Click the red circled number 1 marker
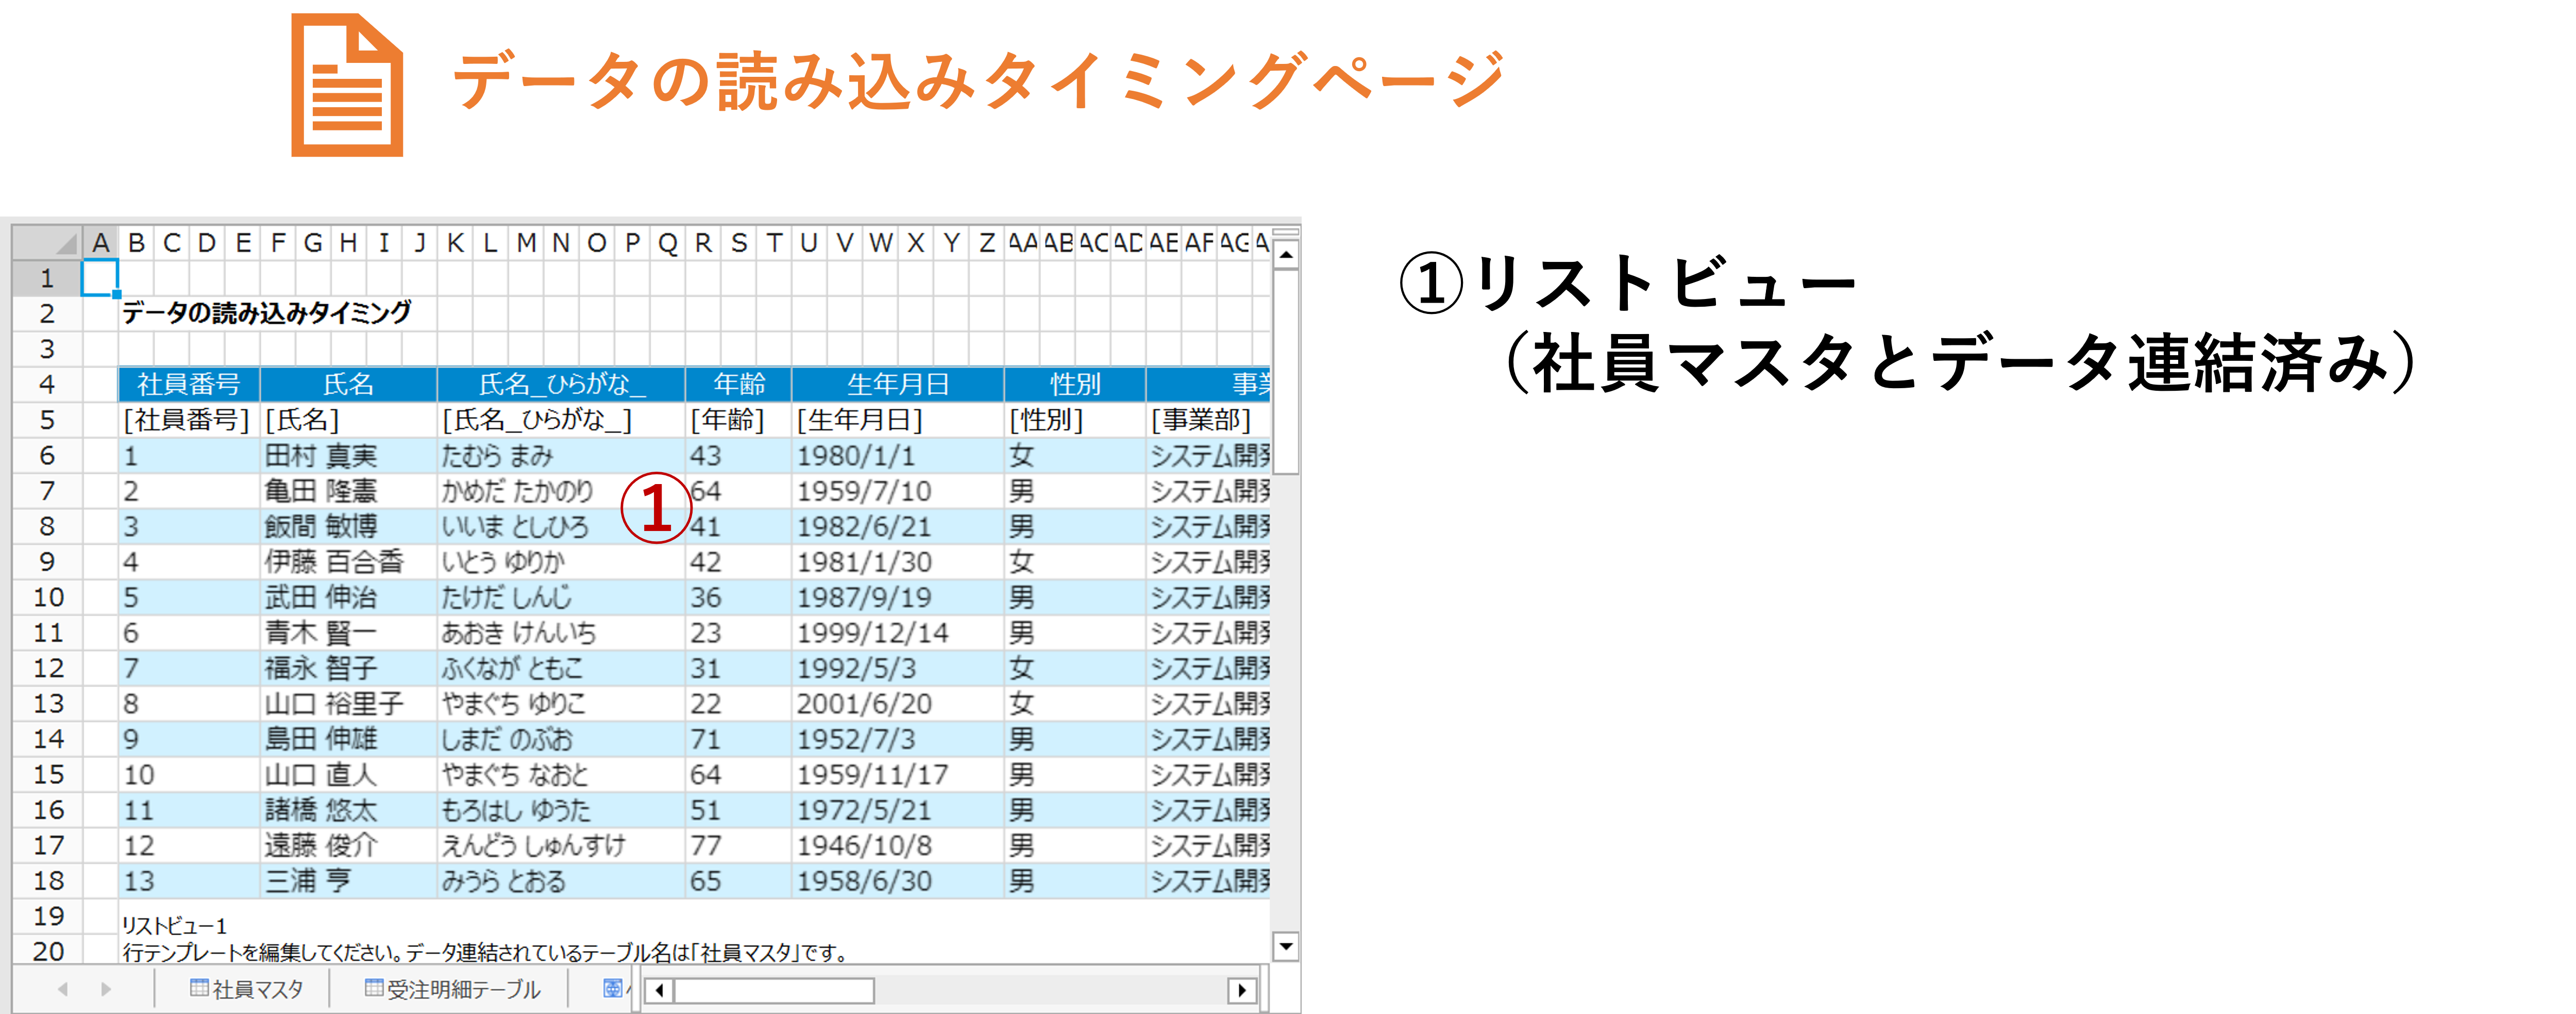 coord(656,508)
